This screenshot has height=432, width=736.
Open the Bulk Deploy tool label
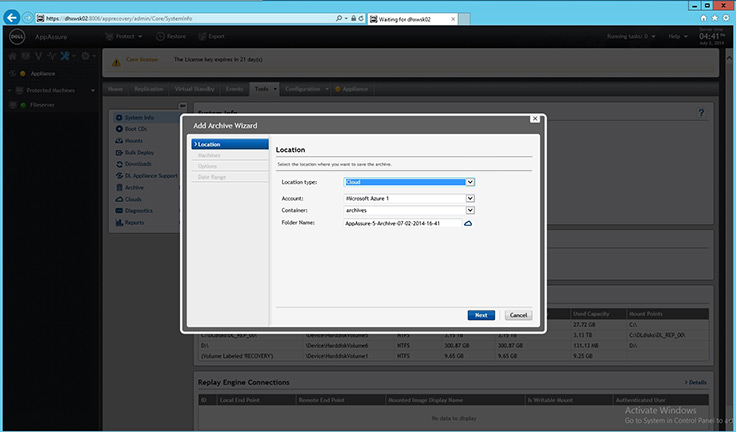click(139, 153)
